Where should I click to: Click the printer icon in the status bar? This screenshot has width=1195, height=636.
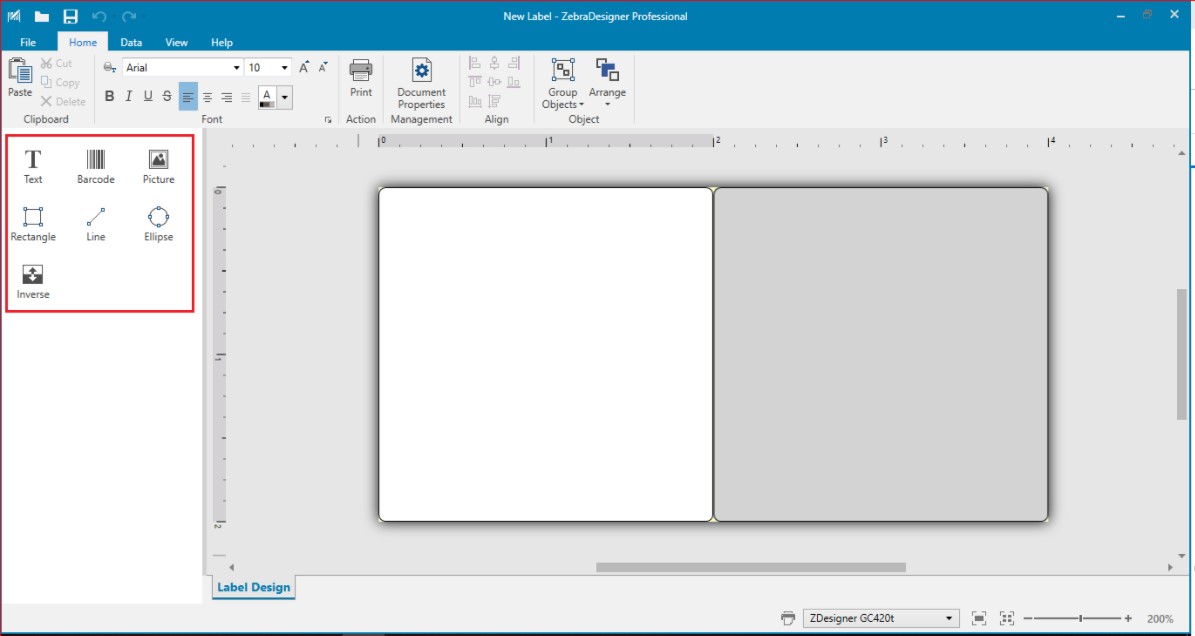coord(789,618)
